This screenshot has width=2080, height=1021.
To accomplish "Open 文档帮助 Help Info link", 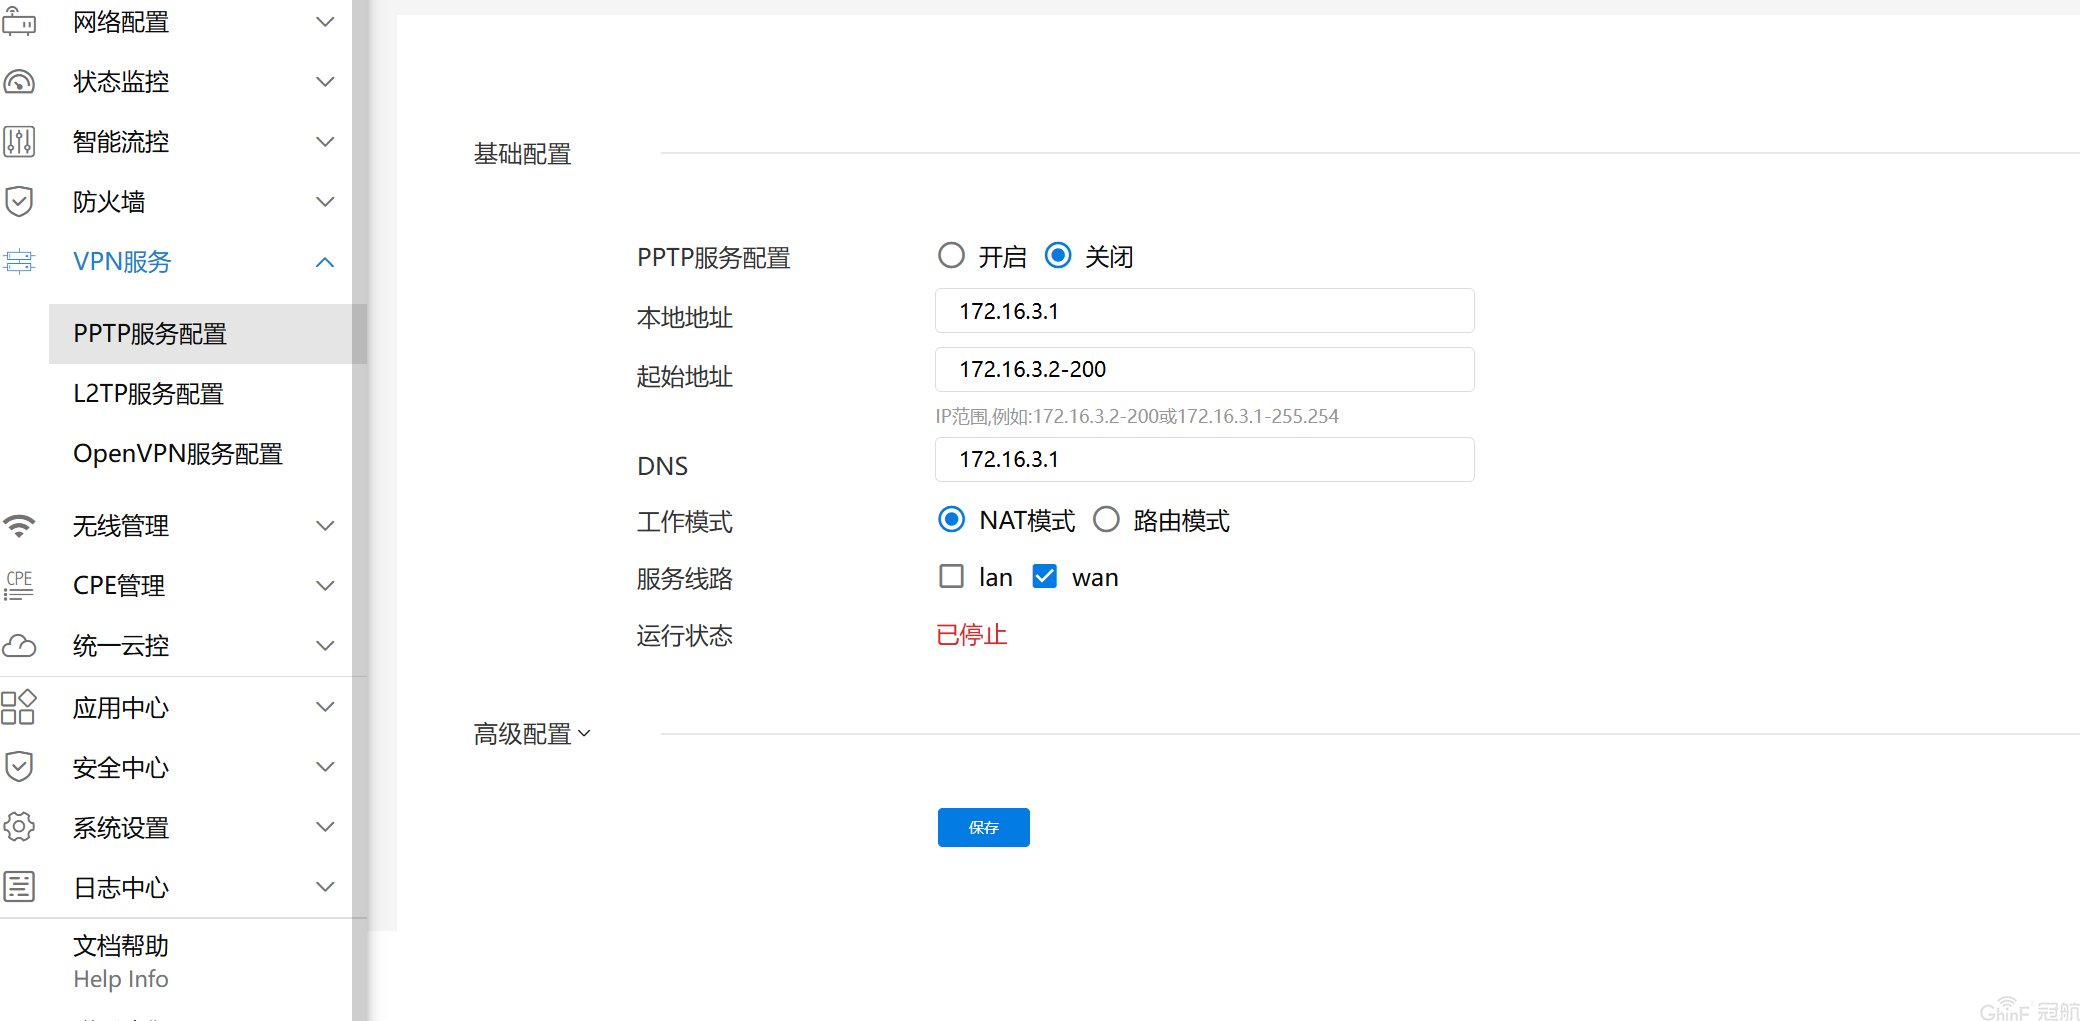I will [x=121, y=961].
